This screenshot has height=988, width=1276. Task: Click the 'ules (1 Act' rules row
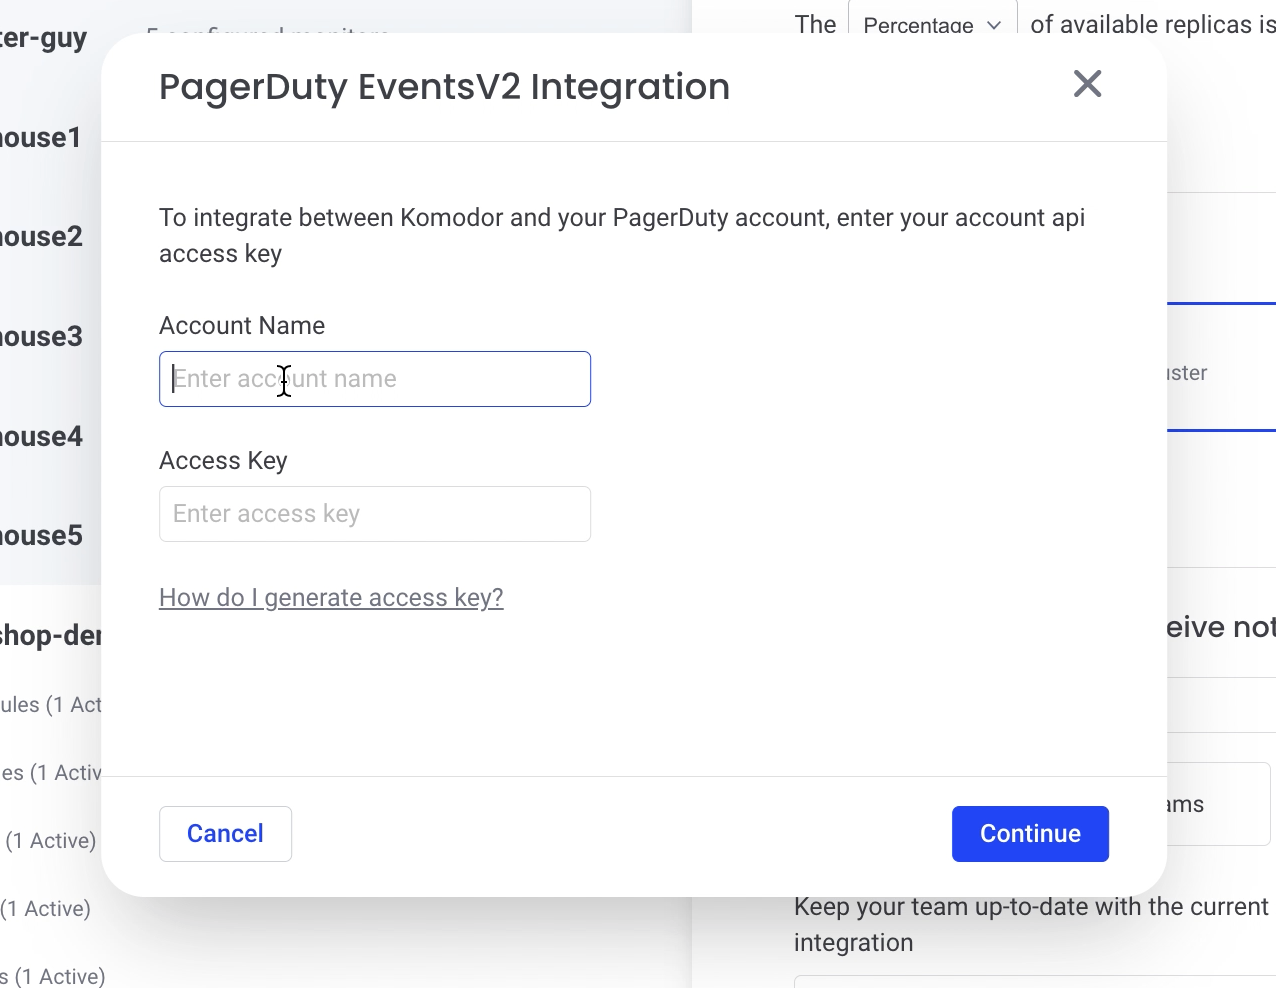coord(51,705)
